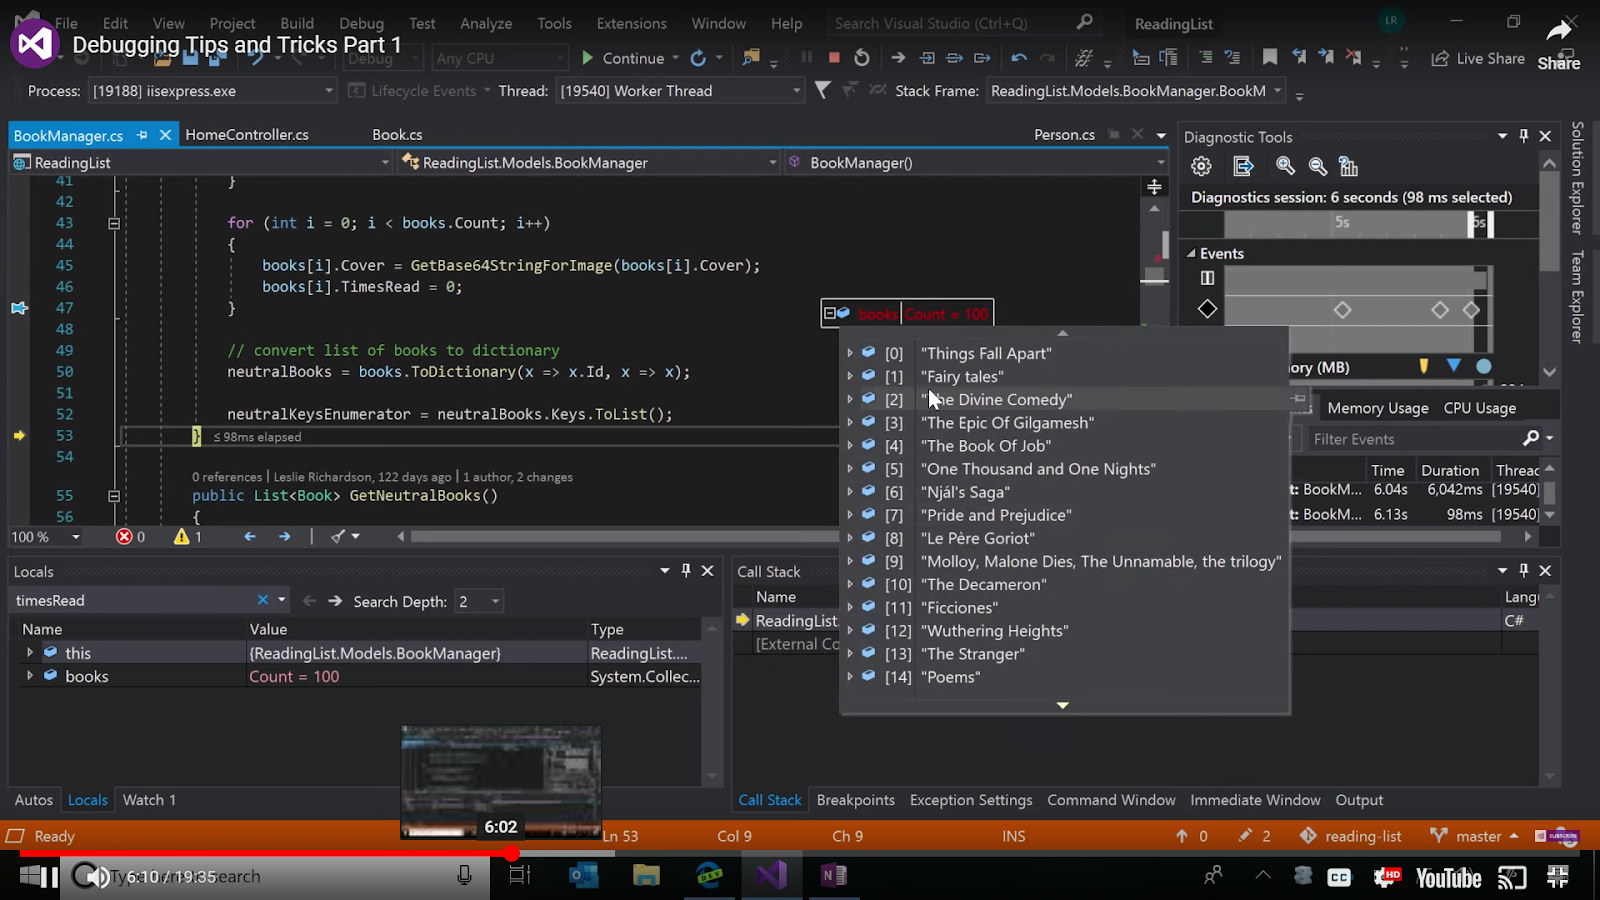Open Solution Explorer side tab
This screenshot has height=900, width=1600.
point(1577,178)
